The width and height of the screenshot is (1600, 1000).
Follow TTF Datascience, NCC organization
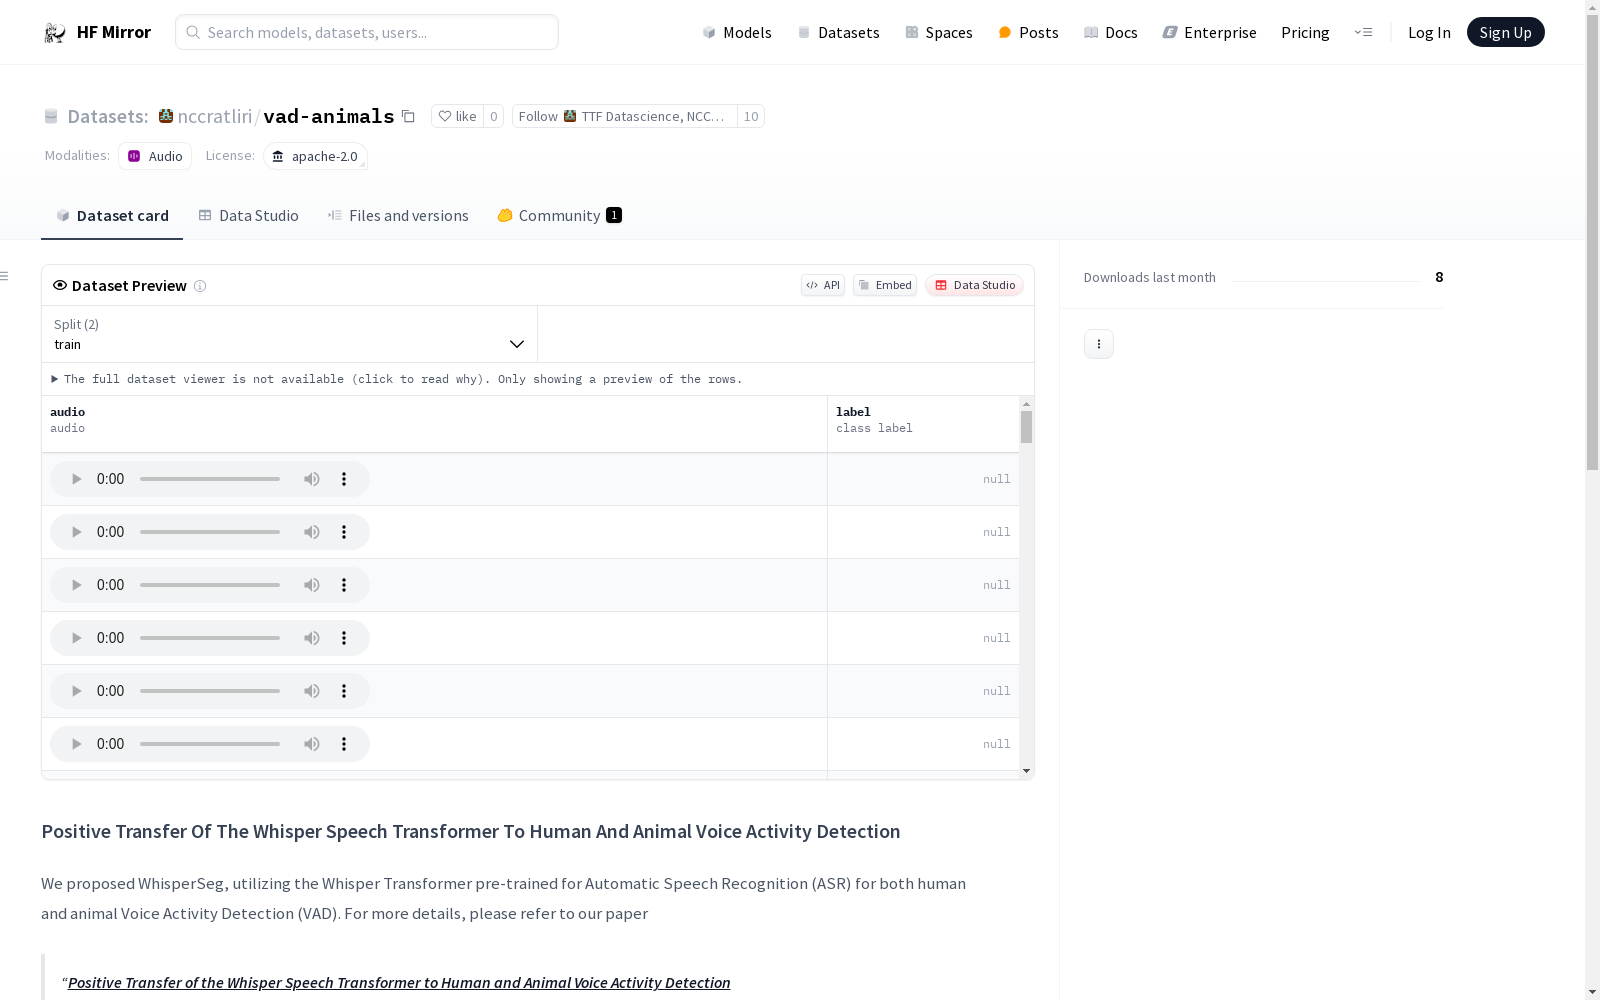click(x=625, y=116)
